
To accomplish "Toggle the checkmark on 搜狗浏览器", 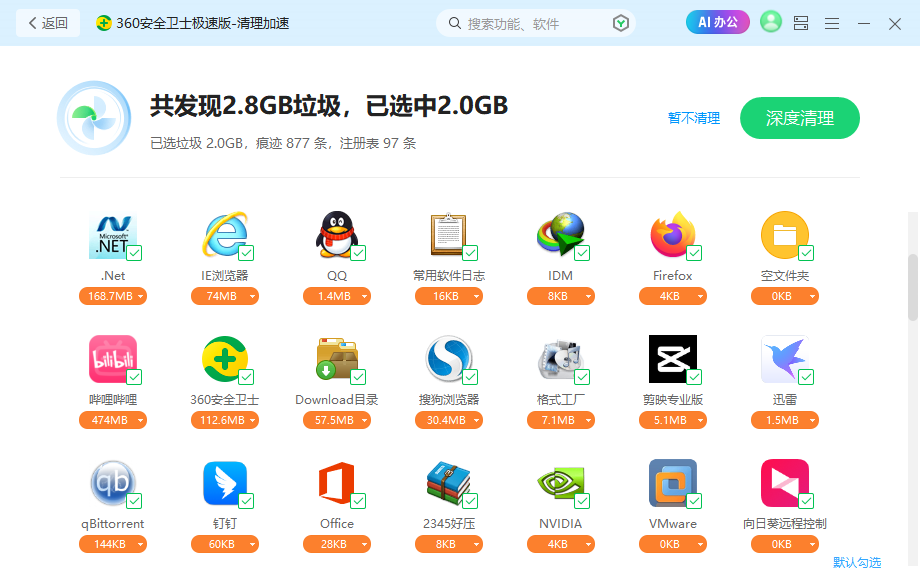I will 469,378.
